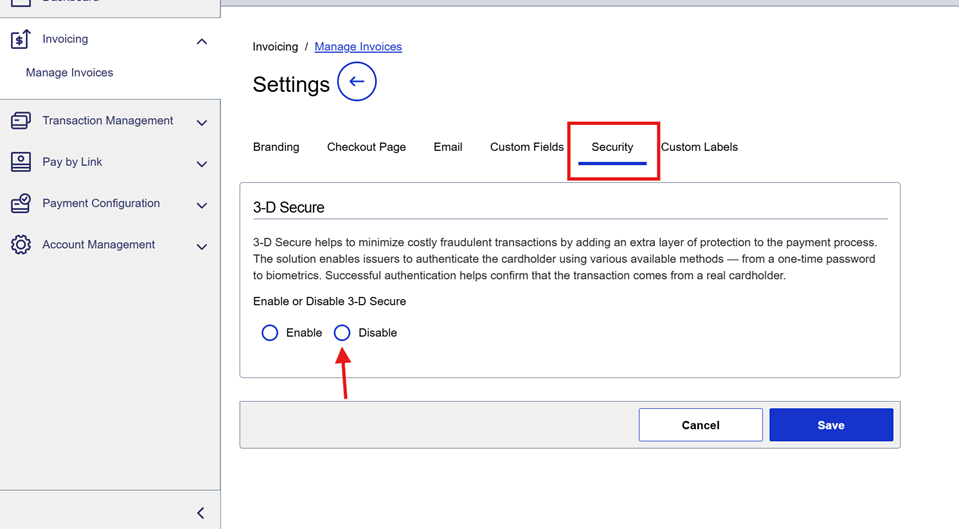Select the Enable 3-D Secure radio button
Screen dimensions: 959x529
pyautogui.click(x=270, y=333)
